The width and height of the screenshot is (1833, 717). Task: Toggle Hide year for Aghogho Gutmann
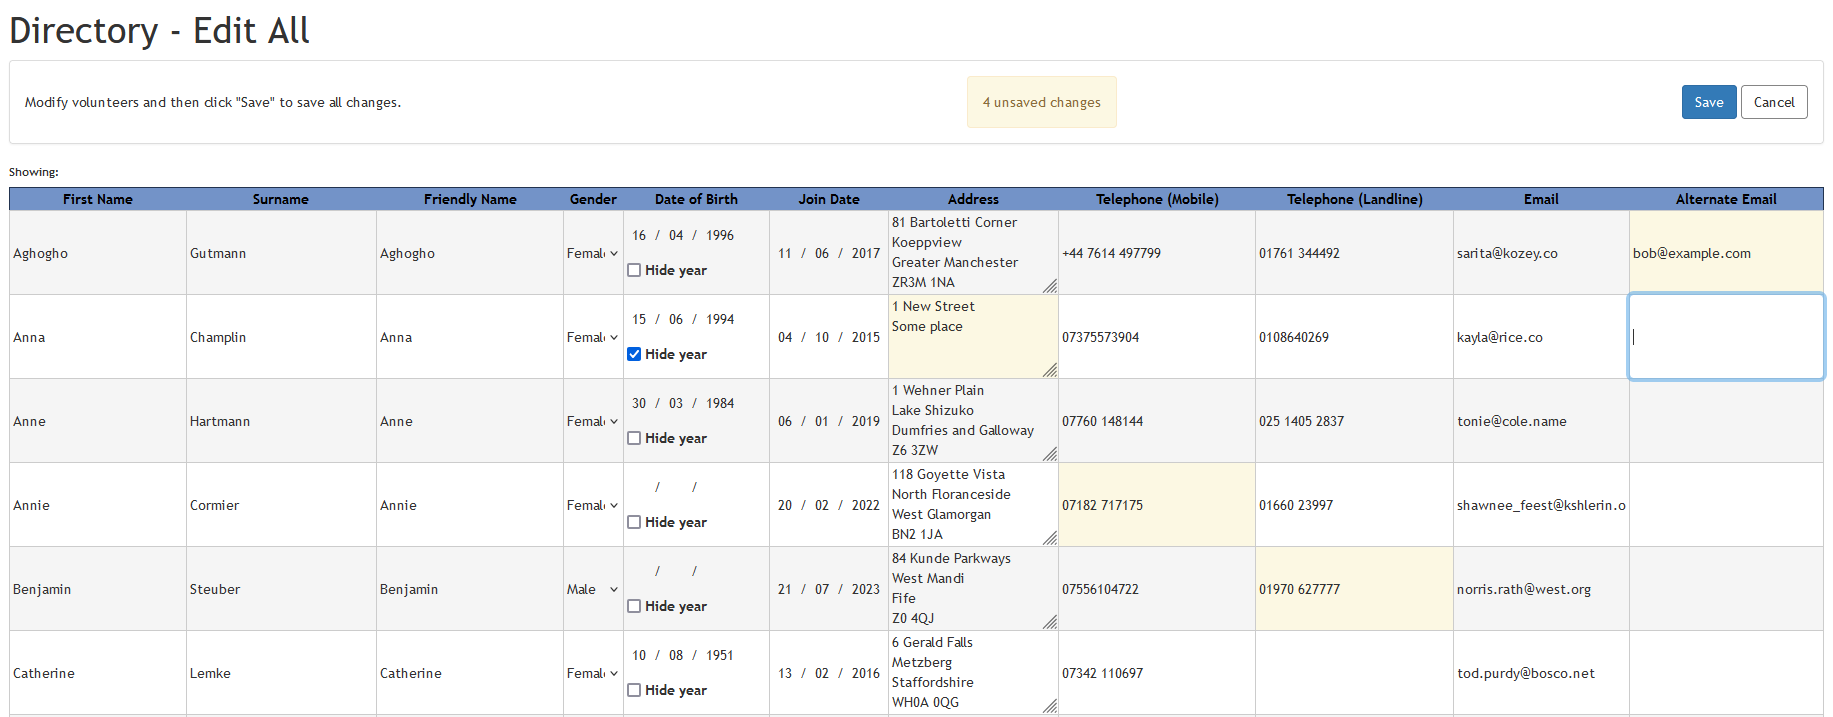tap(634, 270)
